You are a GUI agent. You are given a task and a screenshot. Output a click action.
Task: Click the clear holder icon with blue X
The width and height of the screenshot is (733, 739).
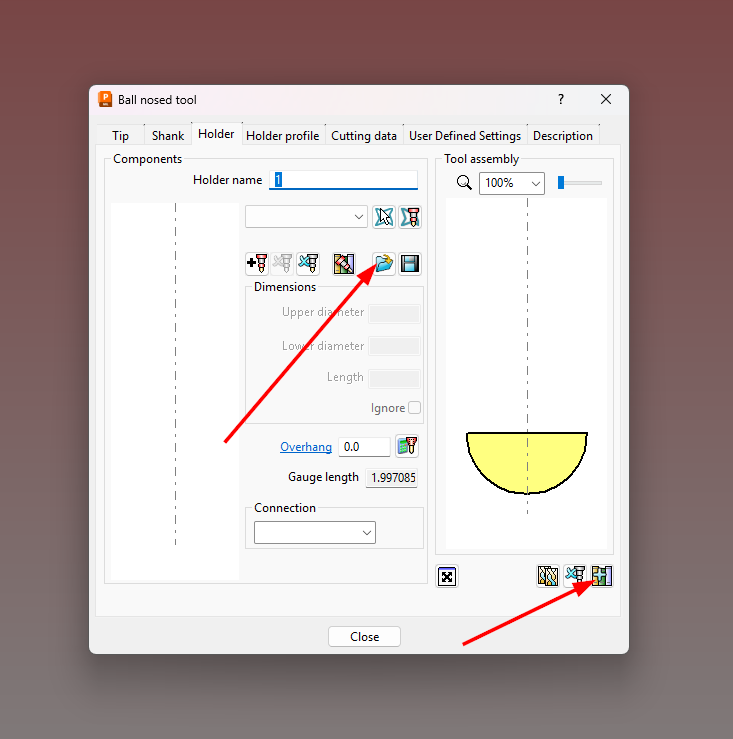click(x=308, y=264)
